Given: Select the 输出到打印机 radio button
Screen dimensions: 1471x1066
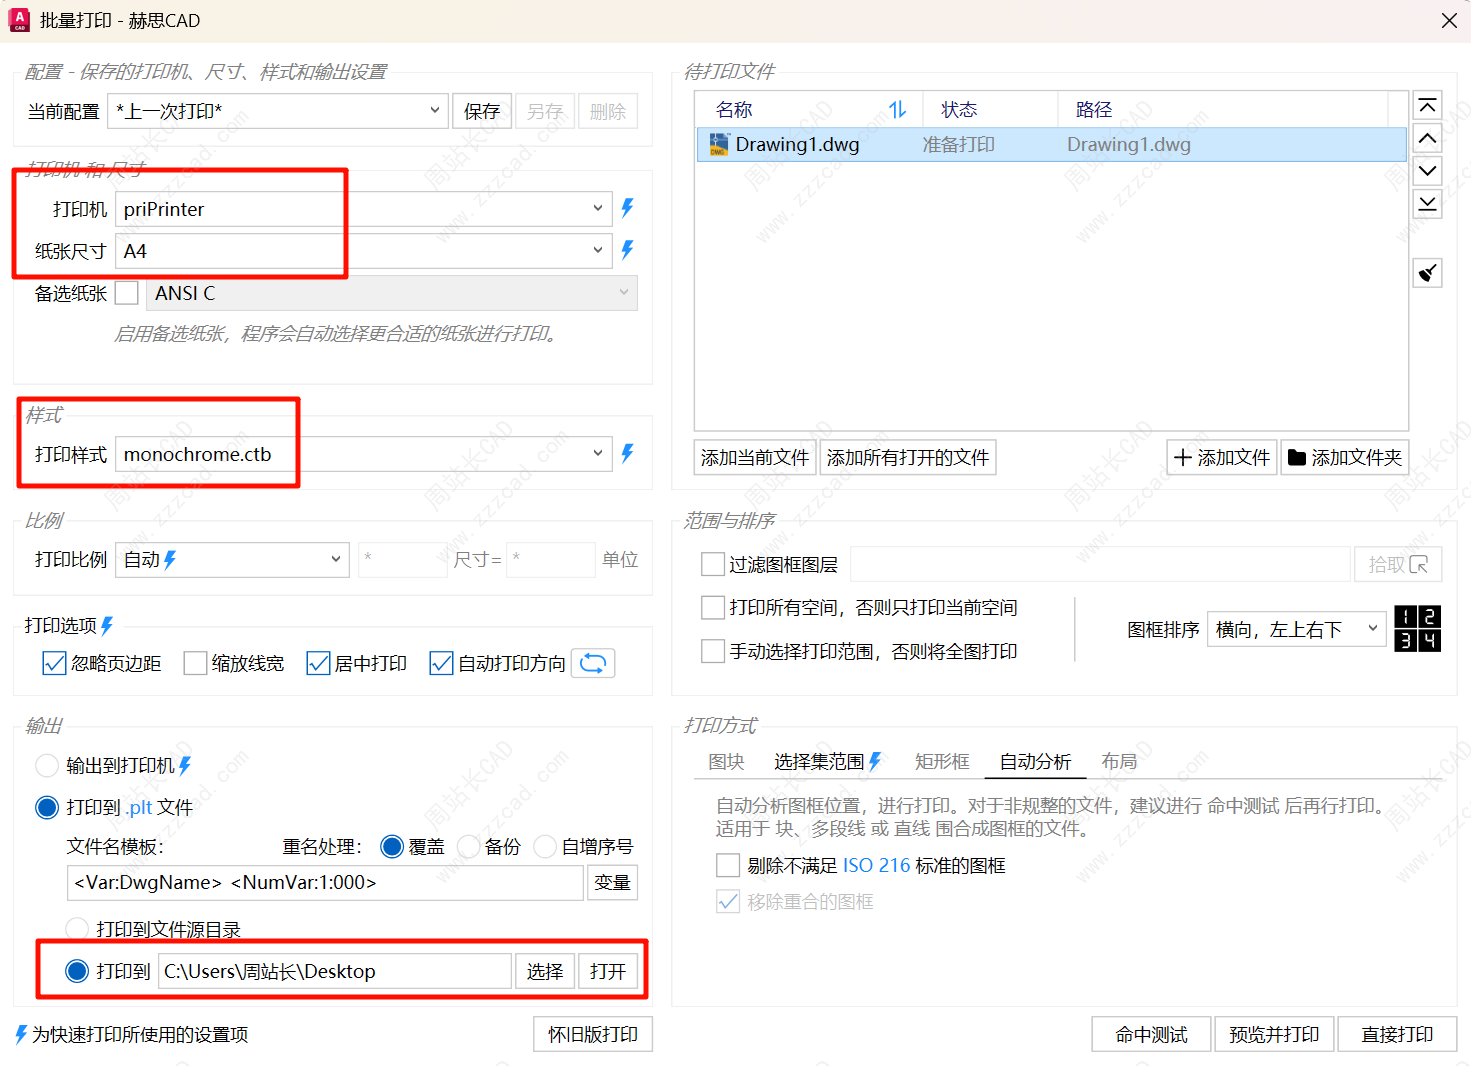Looking at the screenshot, I should coord(47,766).
